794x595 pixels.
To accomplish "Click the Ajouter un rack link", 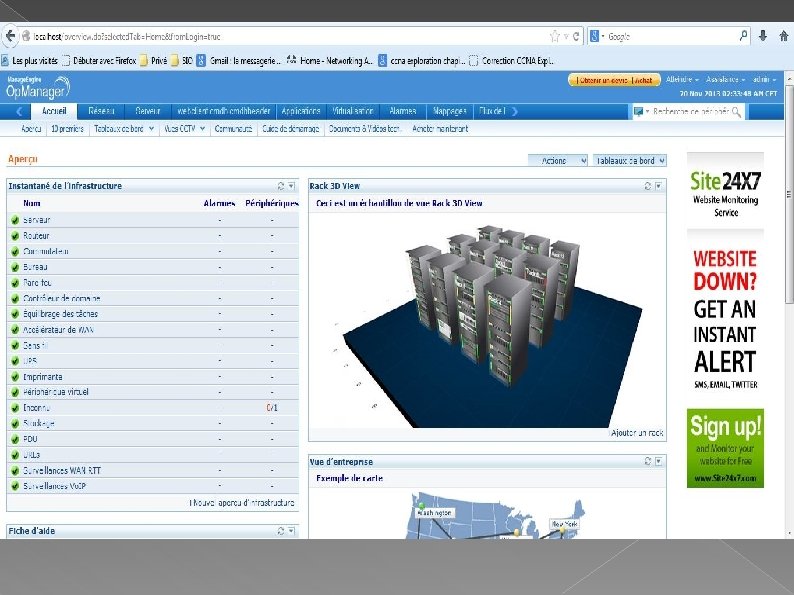I will pyautogui.click(x=637, y=433).
